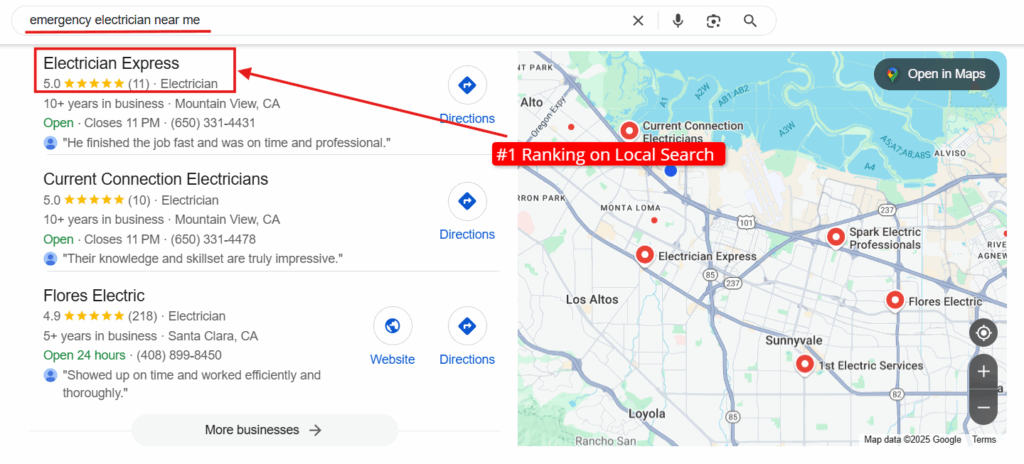Viewport: 1024px width, 464px height.
Task: Open the map Terms link
Action: [984, 439]
